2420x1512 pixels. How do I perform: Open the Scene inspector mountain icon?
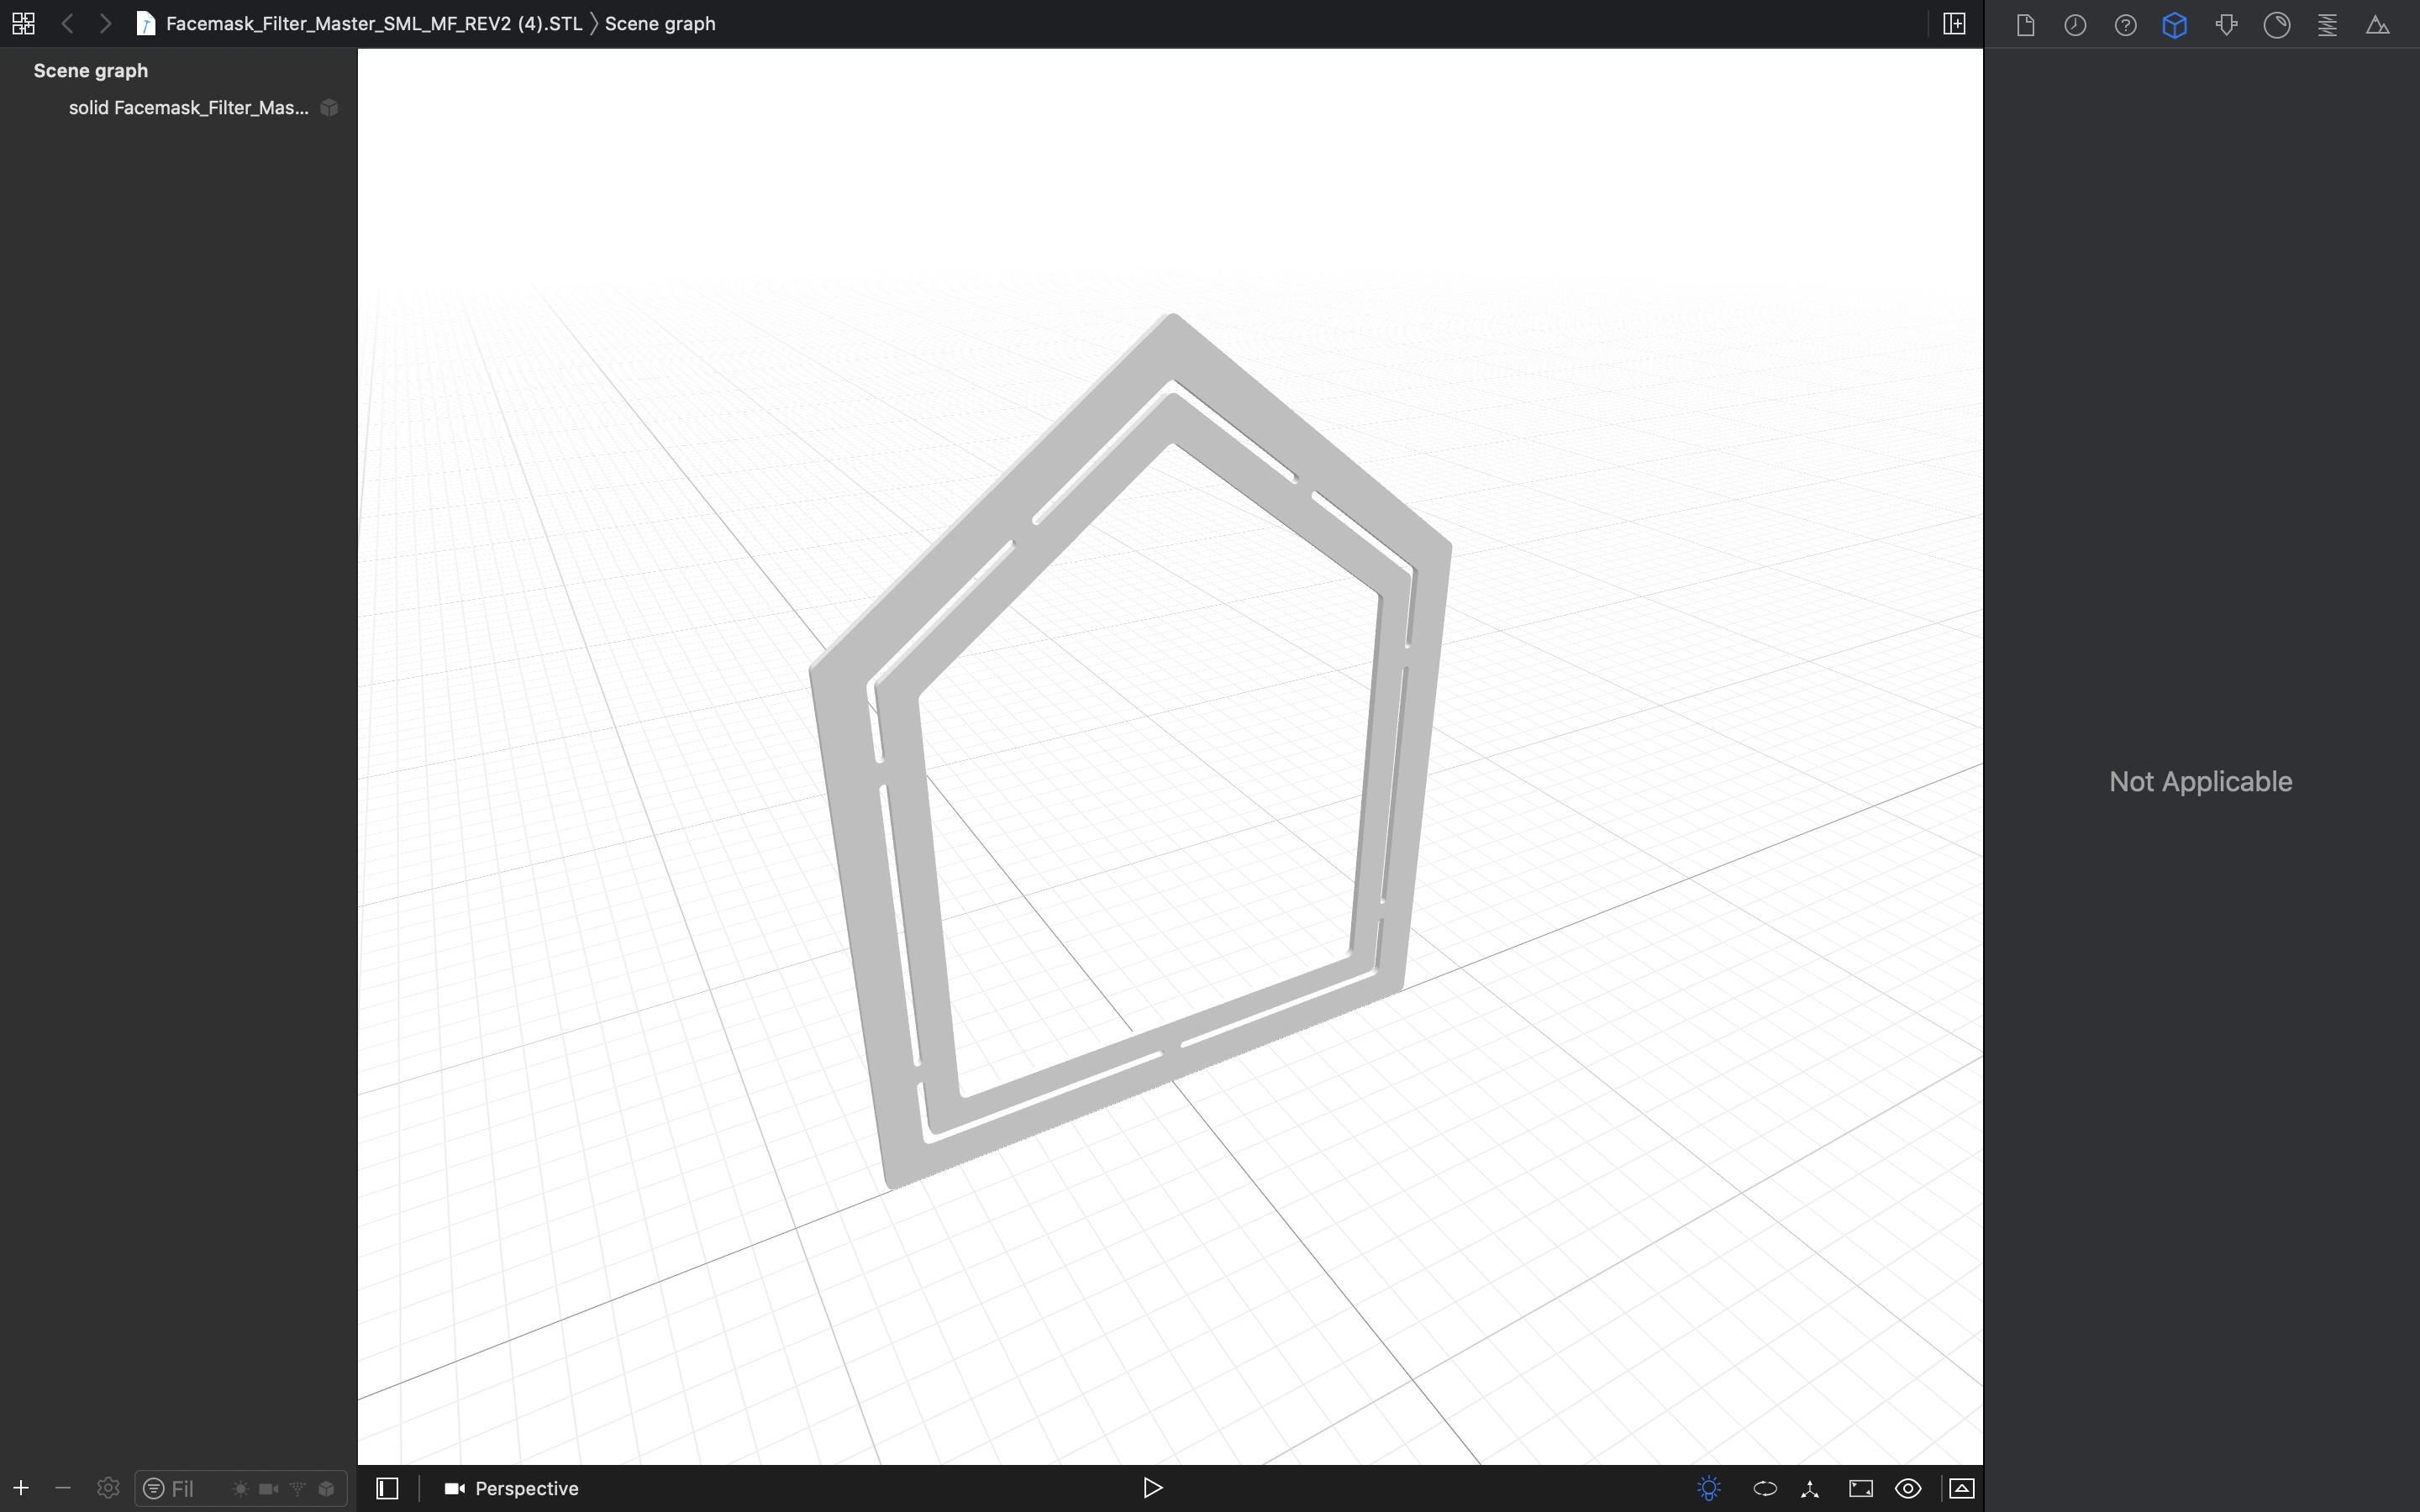2378,25
